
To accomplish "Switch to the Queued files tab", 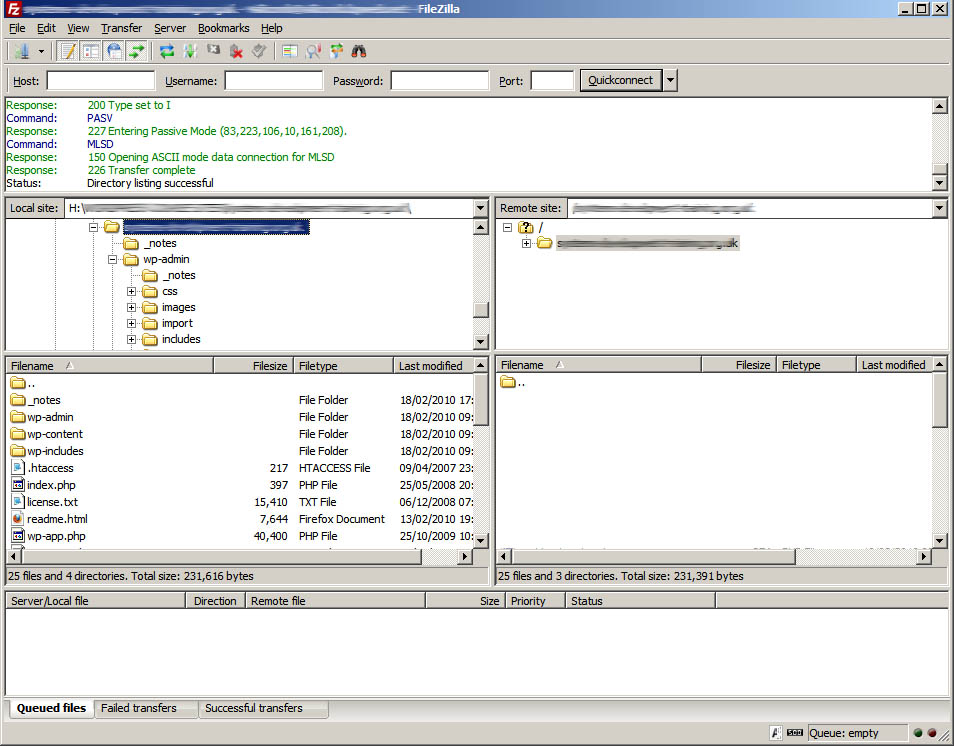I will pos(51,708).
